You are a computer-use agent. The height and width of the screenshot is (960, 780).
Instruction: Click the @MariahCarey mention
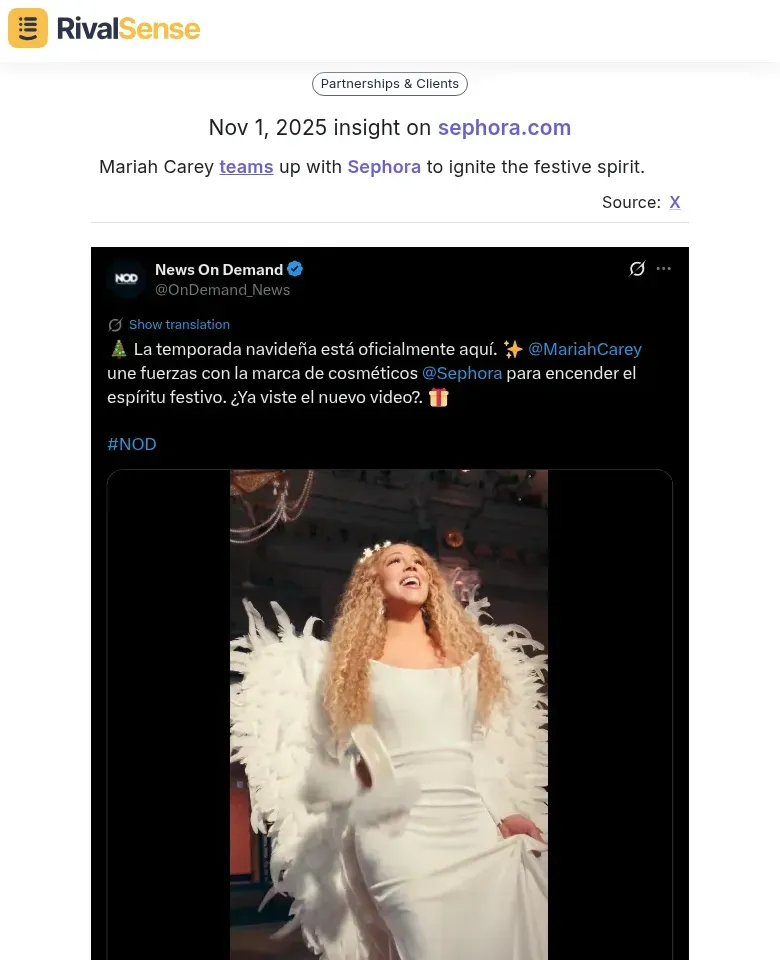[585, 348]
